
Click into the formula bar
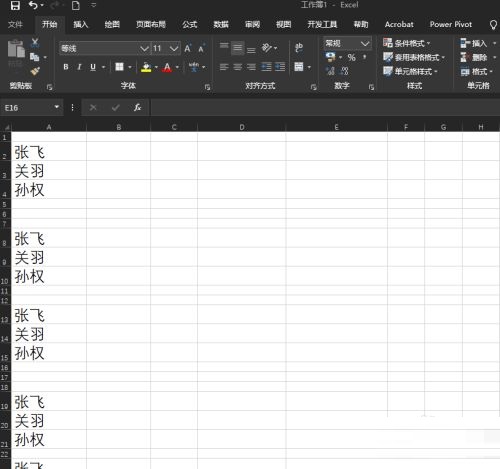coord(325,108)
